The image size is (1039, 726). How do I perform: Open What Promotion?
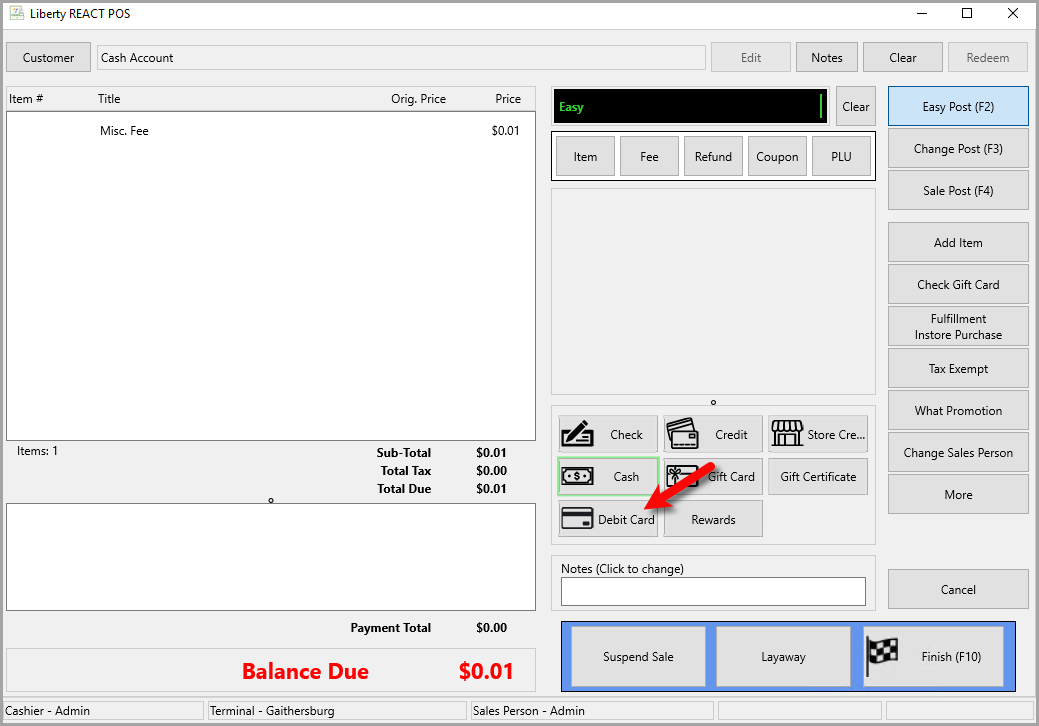[x=958, y=411]
